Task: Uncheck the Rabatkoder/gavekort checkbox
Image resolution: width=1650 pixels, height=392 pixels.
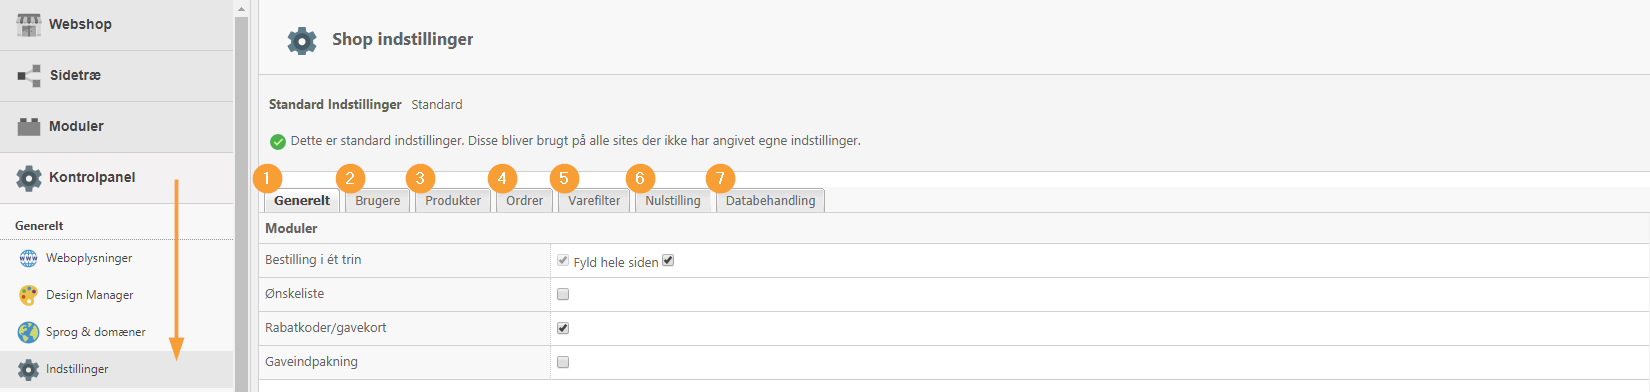Action: [563, 328]
